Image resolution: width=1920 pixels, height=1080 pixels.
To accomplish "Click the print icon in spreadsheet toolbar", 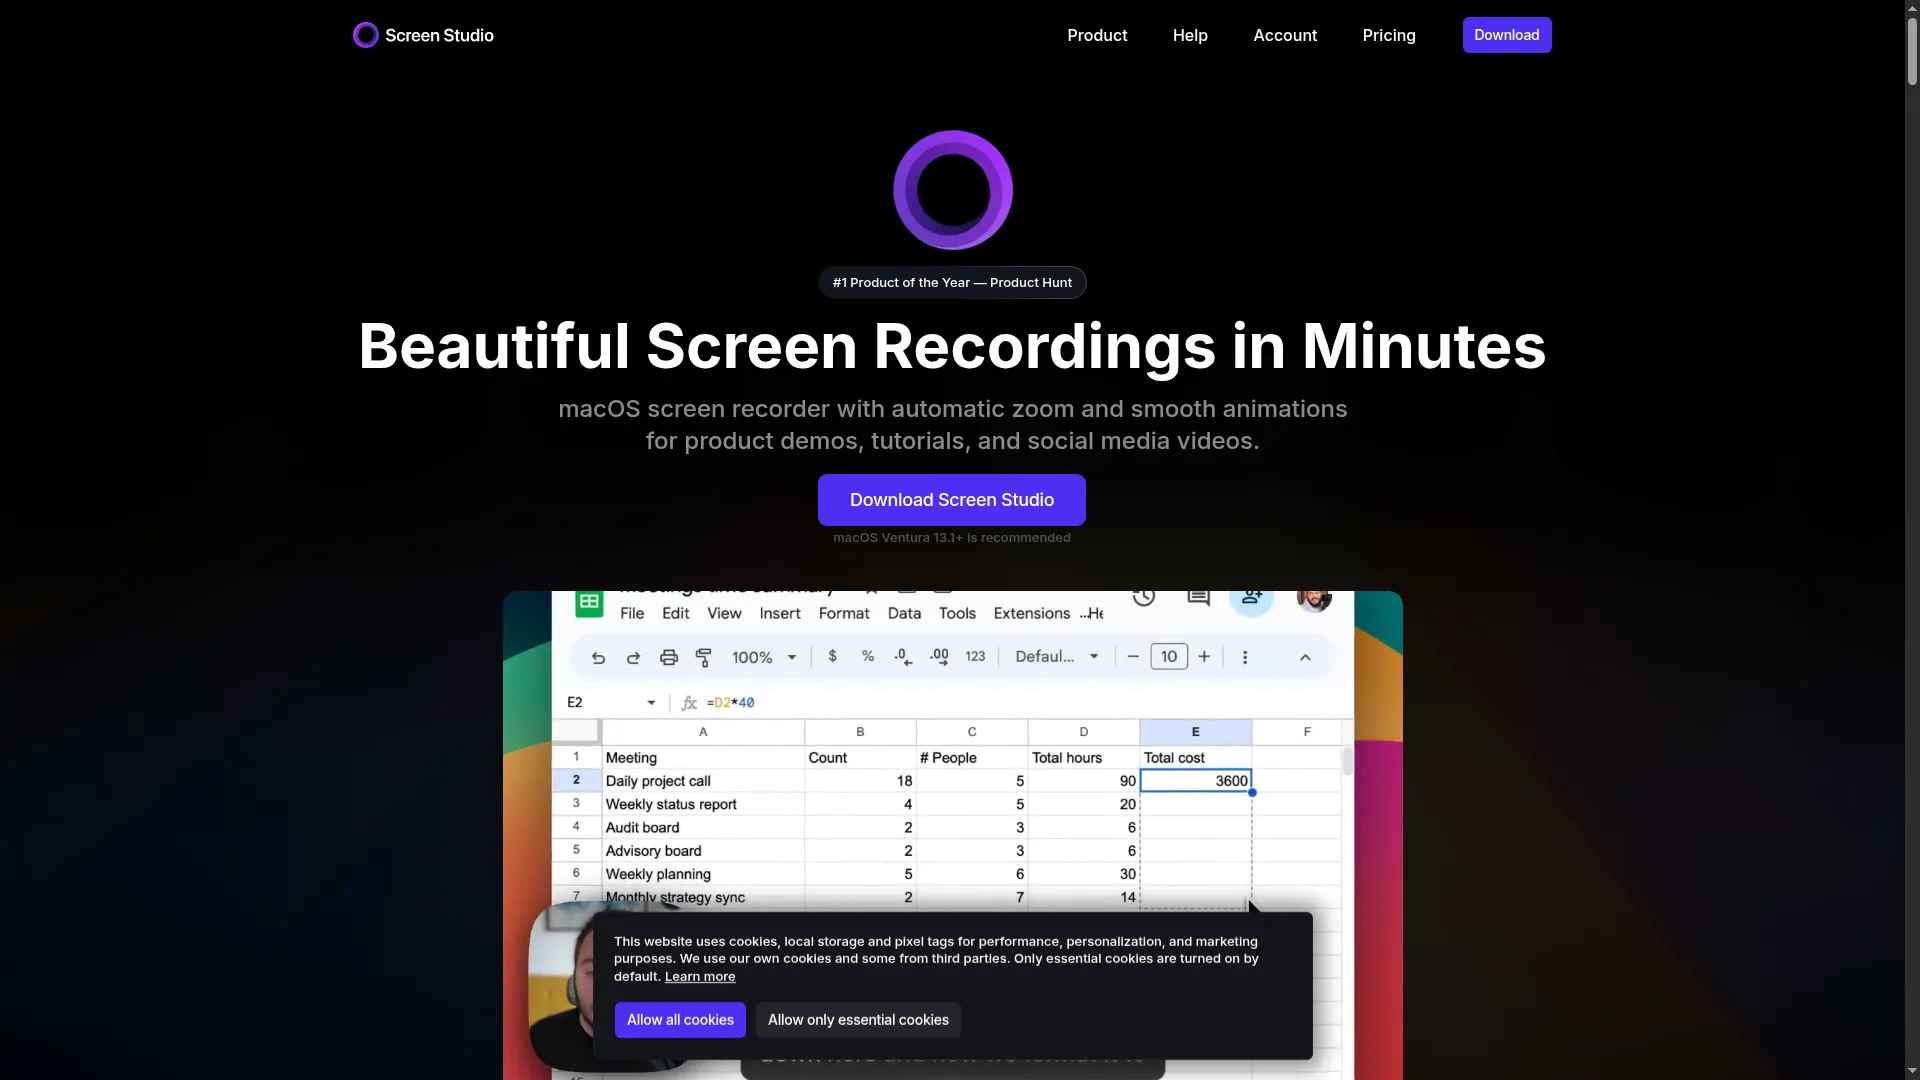I will point(669,657).
